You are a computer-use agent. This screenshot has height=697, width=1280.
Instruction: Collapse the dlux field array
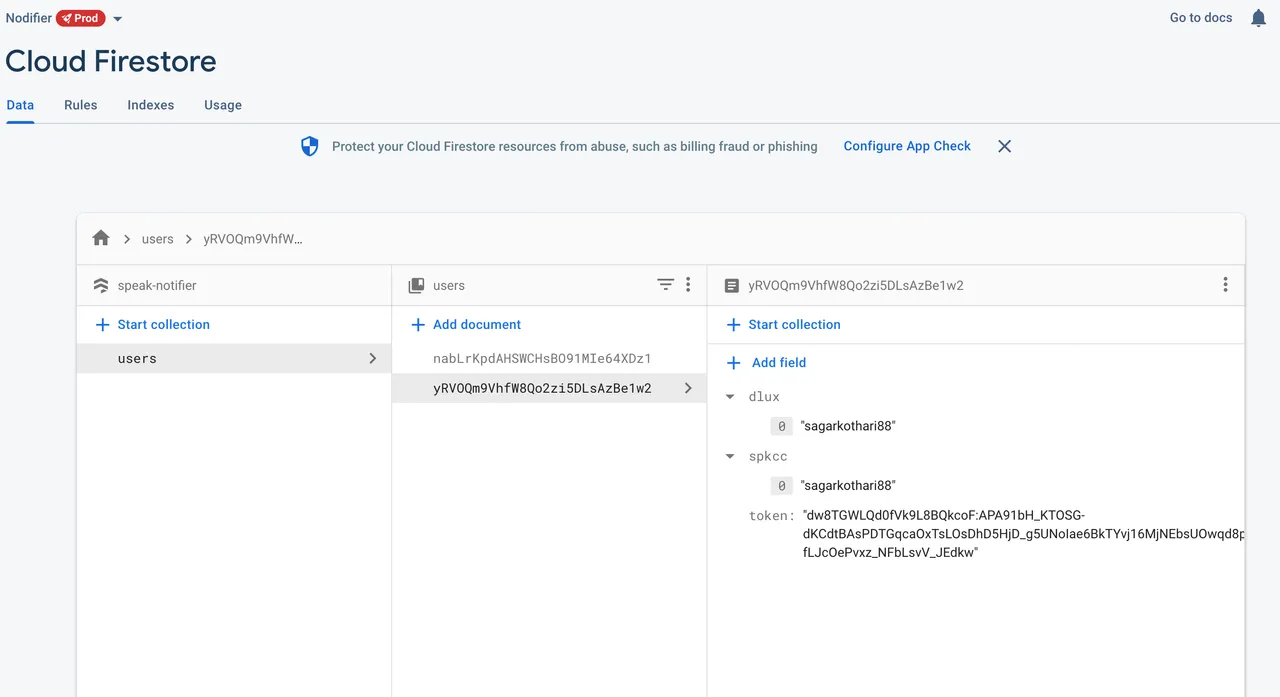730,397
